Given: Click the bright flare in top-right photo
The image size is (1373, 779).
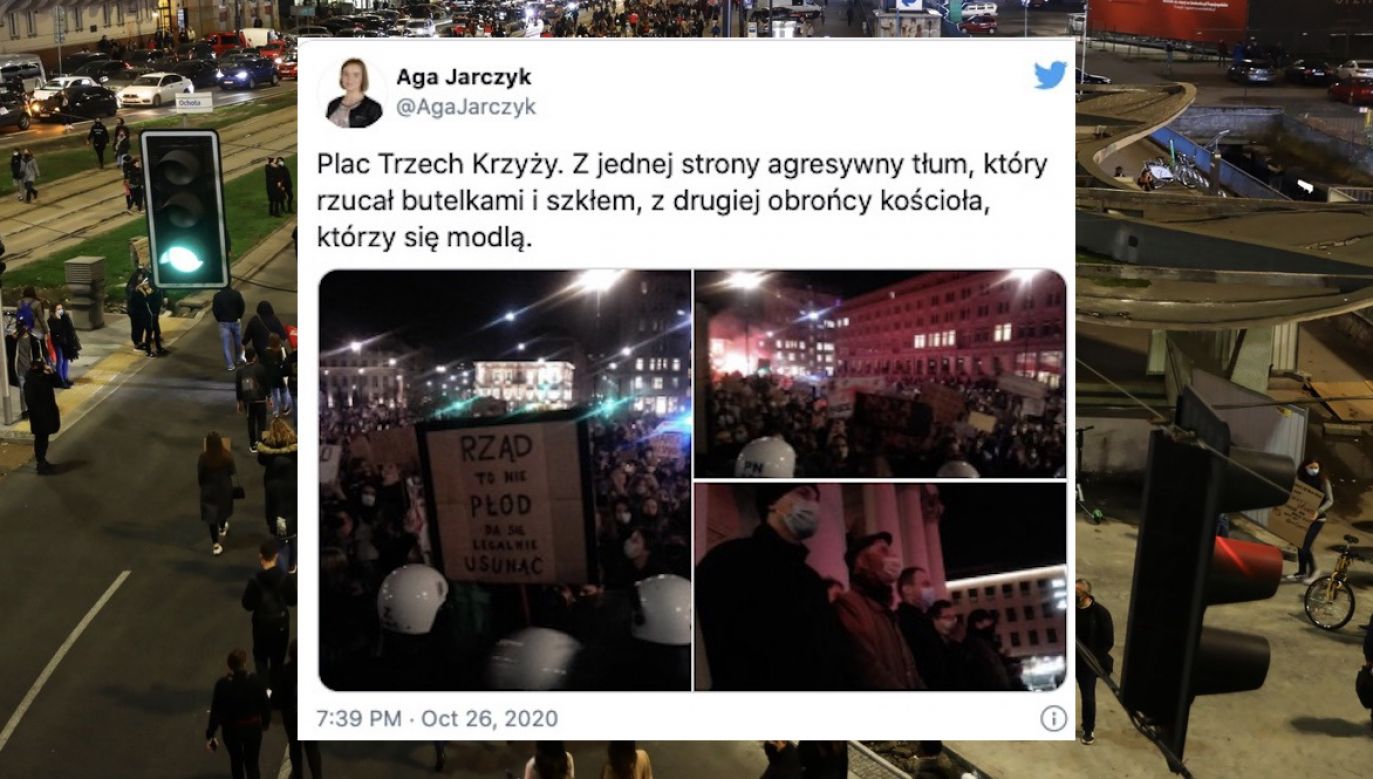Looking at the screenshot, I should (730, 353).
